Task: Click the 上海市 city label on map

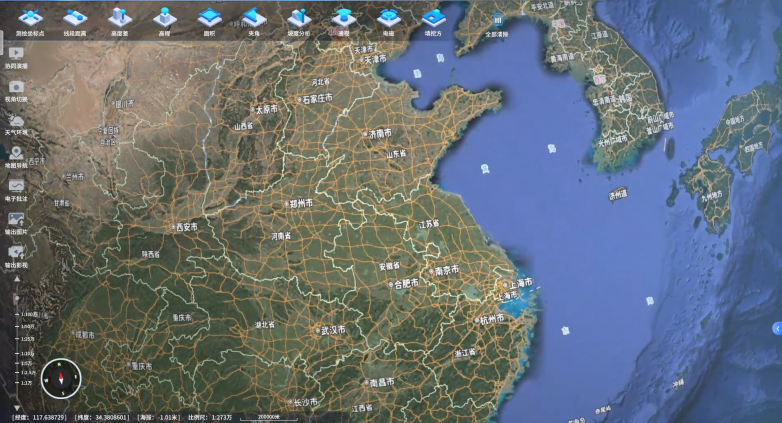Action: coord(518,283)
